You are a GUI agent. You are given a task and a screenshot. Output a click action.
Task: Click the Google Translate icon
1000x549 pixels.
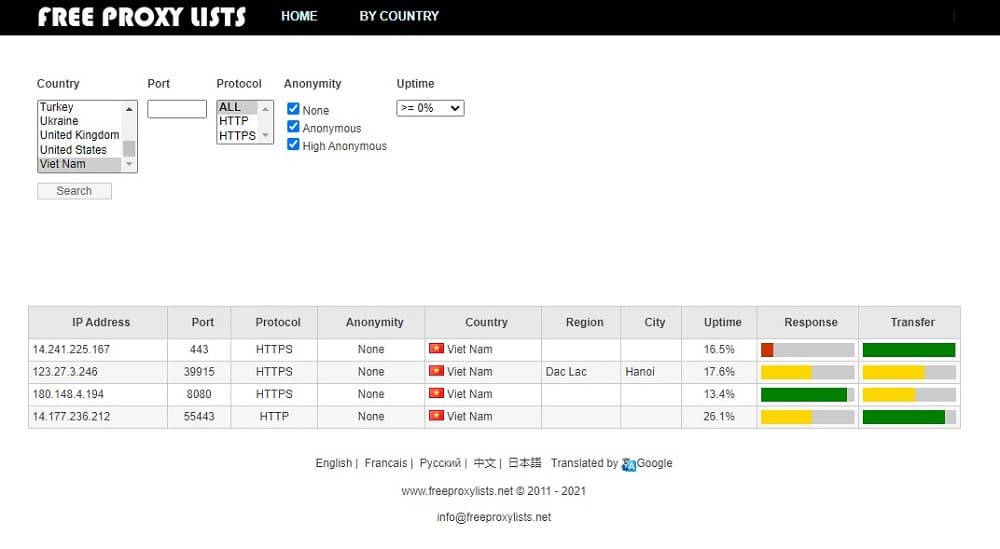(x=629, y=464)
